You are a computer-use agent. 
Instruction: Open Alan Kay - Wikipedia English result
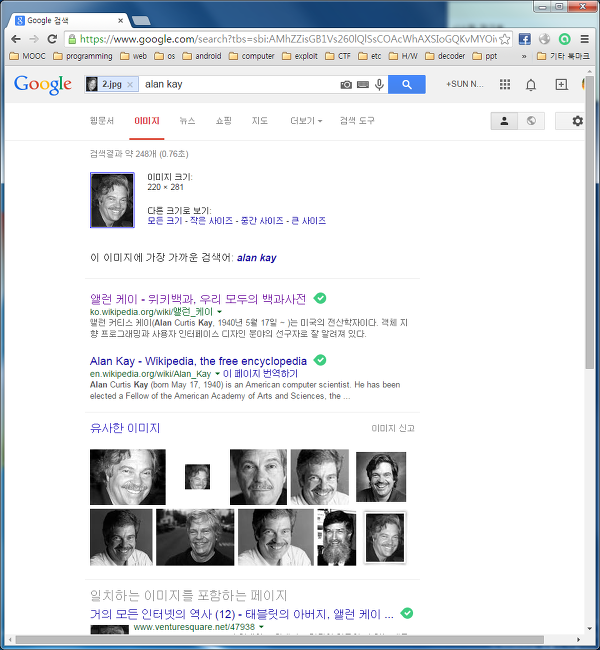click(198, 361)
